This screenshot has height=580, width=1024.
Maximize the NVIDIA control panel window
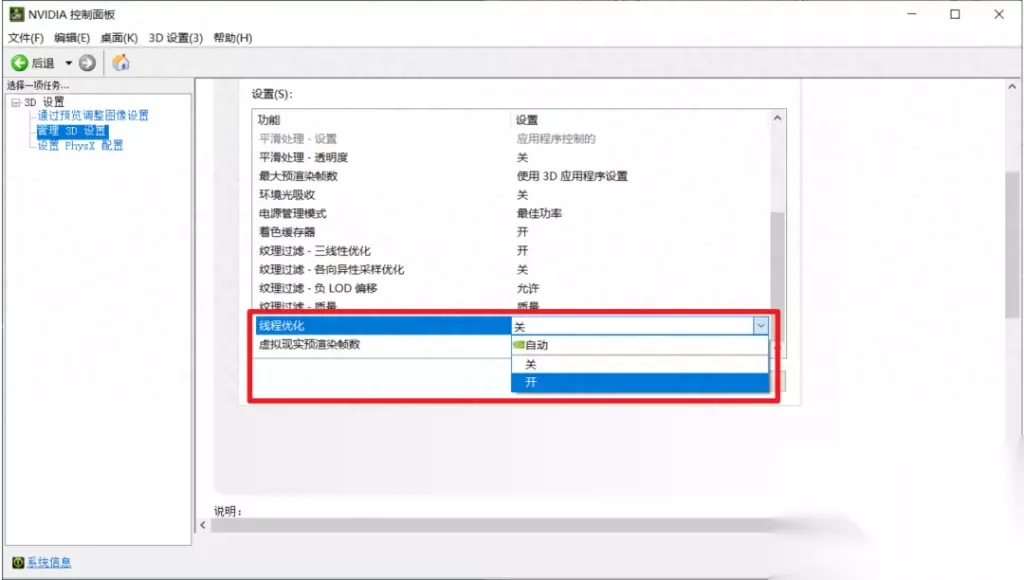[x=955, y=14]
